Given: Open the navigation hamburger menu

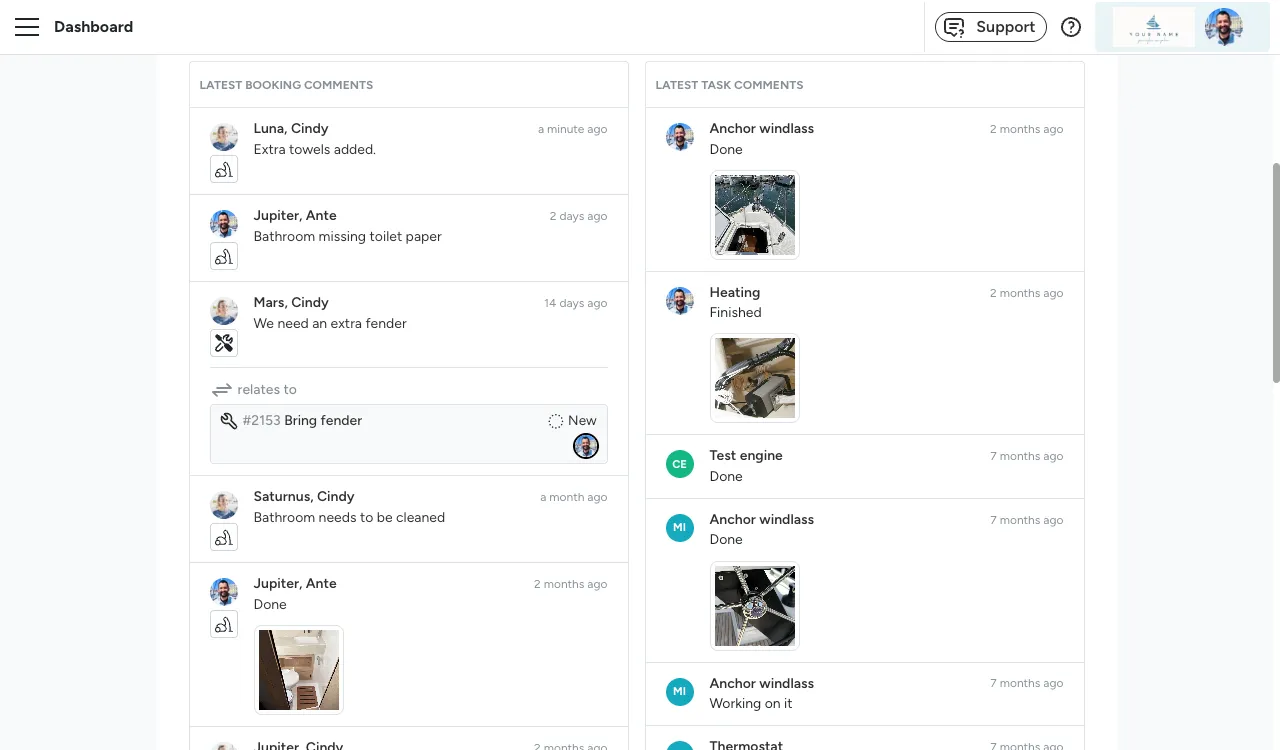Looking at the screenshot, I should 27,27.
